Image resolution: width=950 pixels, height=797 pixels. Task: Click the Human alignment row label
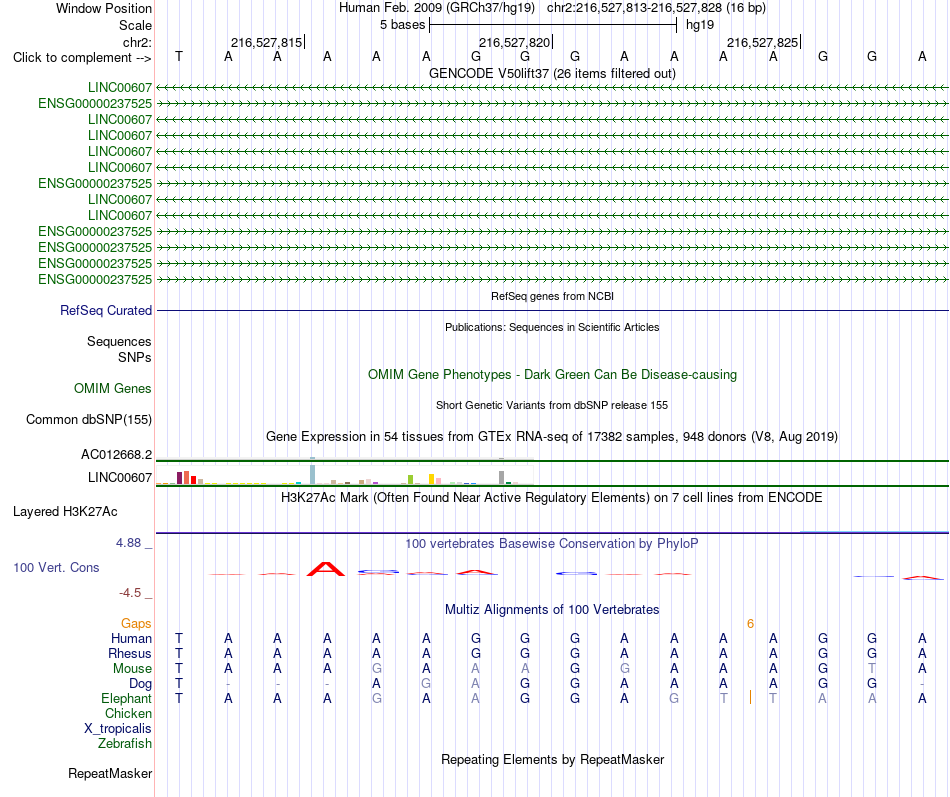click(131, 638)
